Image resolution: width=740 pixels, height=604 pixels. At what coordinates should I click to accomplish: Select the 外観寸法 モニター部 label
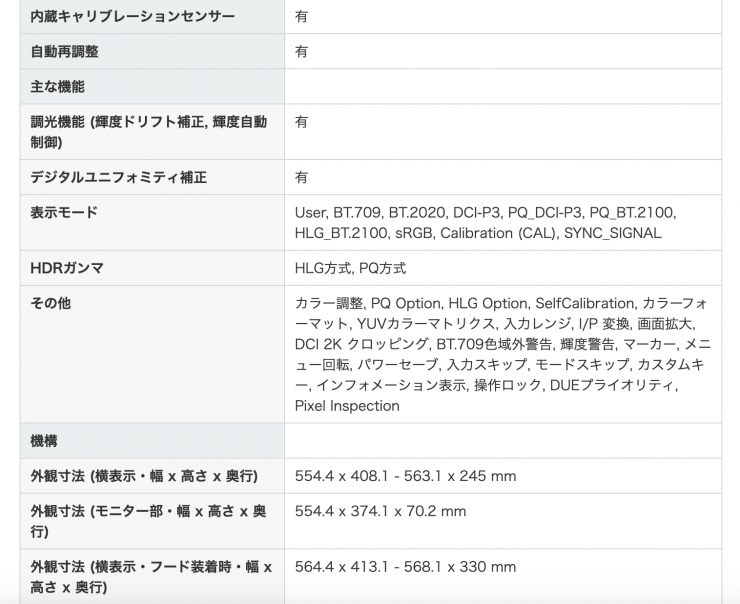tap(149, 520)
